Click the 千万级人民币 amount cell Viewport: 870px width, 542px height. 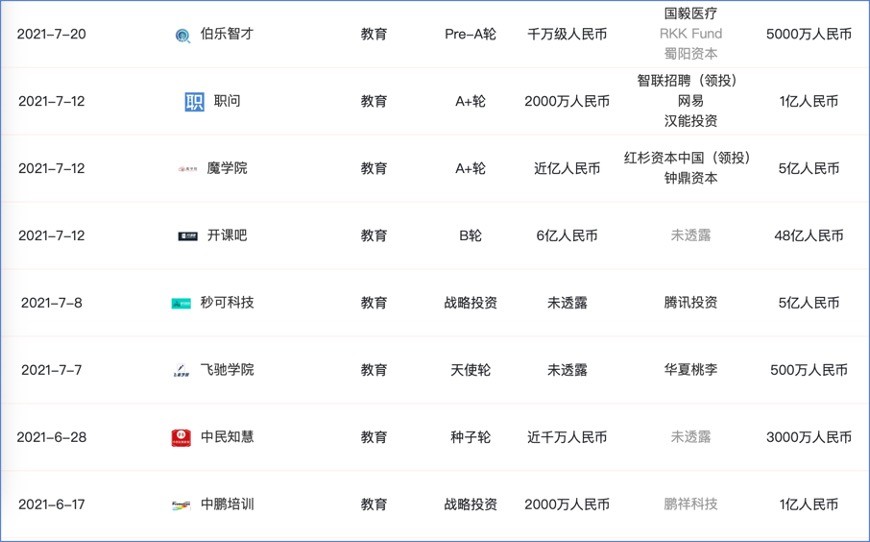(567, 34)
